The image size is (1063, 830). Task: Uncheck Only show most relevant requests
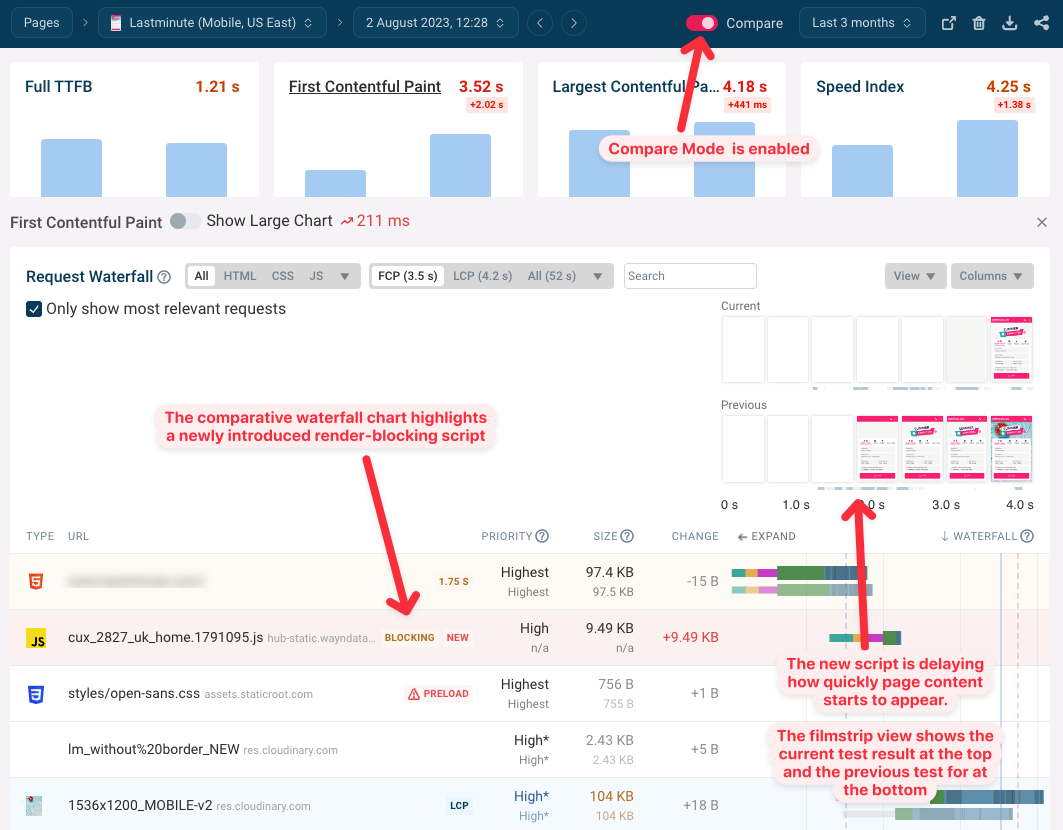coord(34,309)
